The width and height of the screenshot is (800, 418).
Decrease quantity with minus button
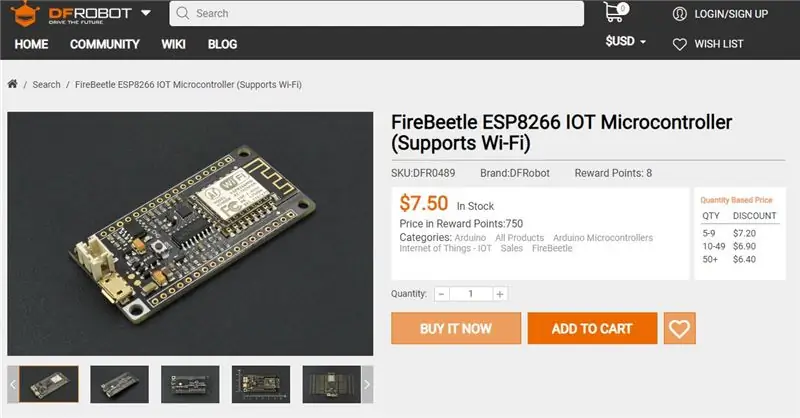[x=442, y=294]
